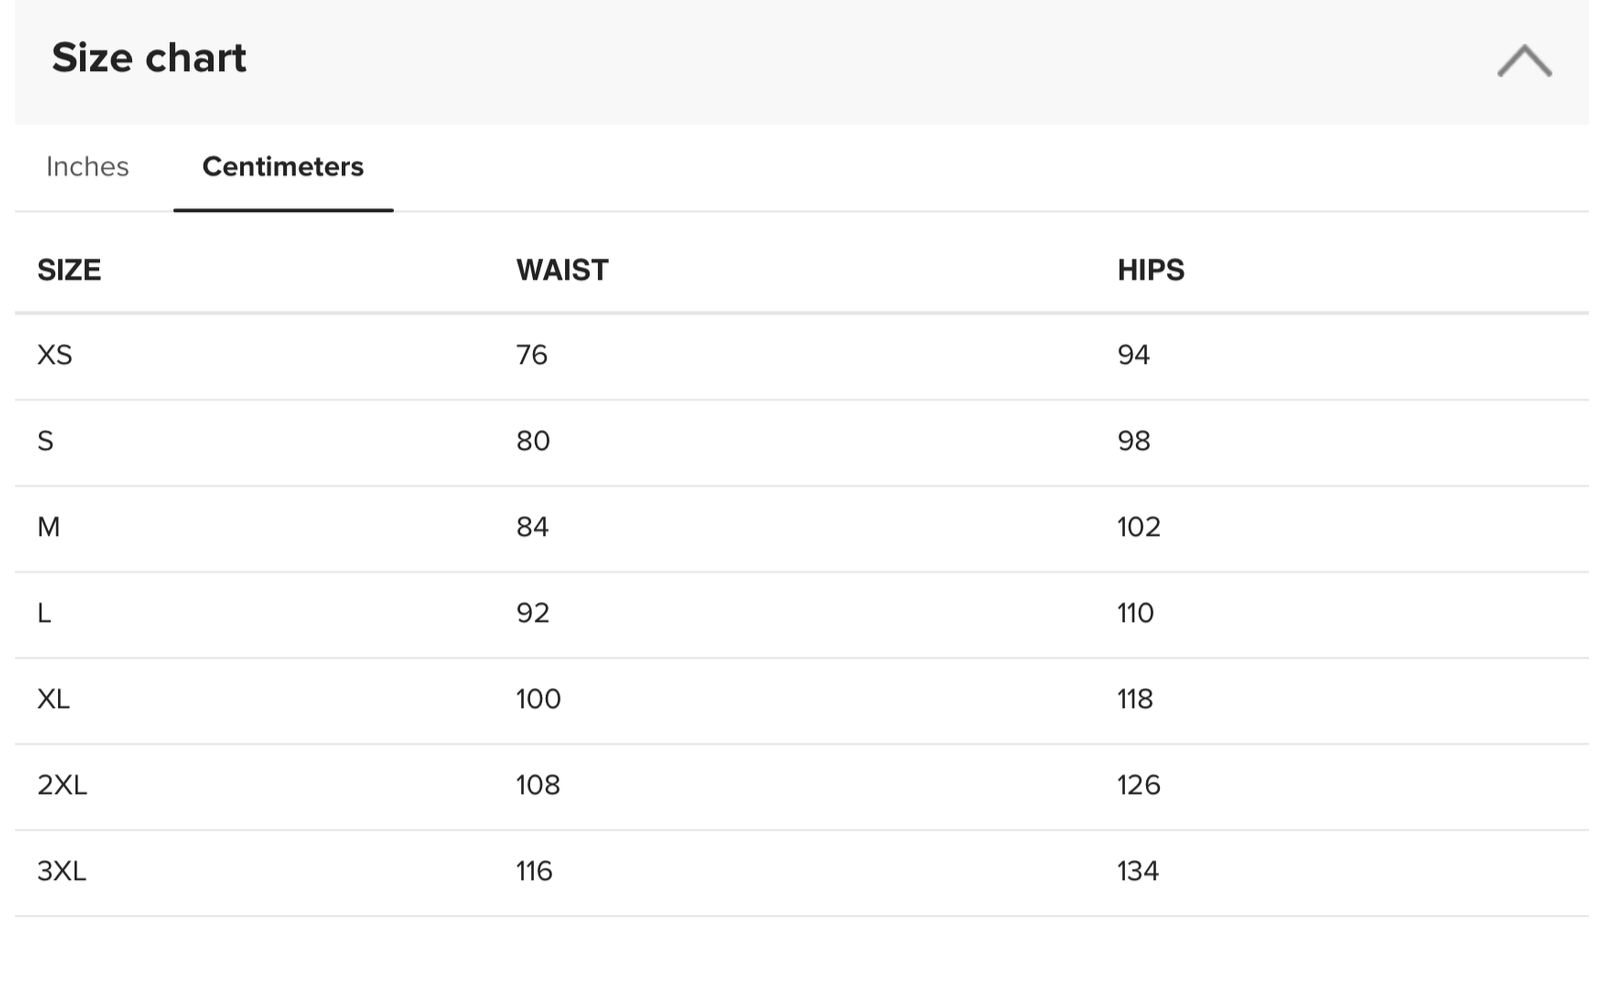Select the XS size row
Screen dimensions: 1609x989
click(x=802, y=356)
